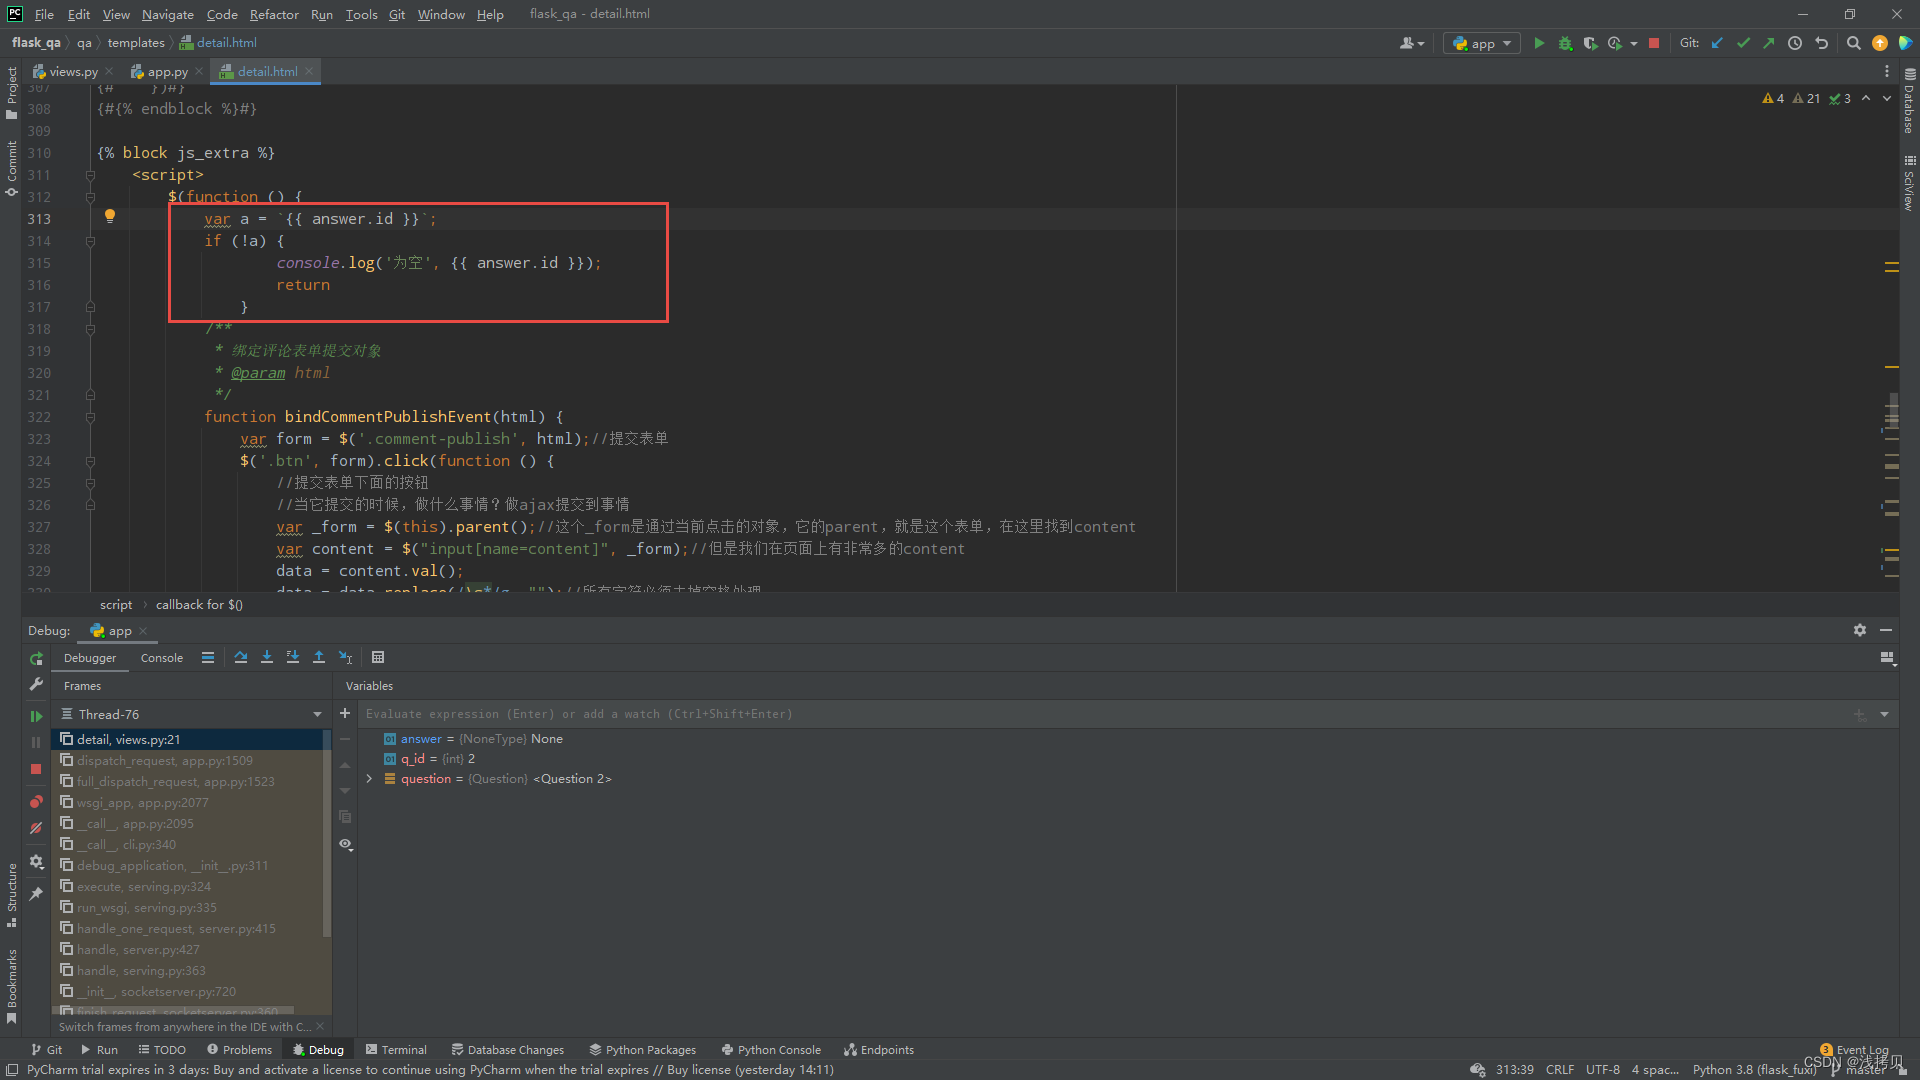Go to previous highlighted error arrow
This screenshot has width=1920, height=1080.
click(x=1866, y=98)
